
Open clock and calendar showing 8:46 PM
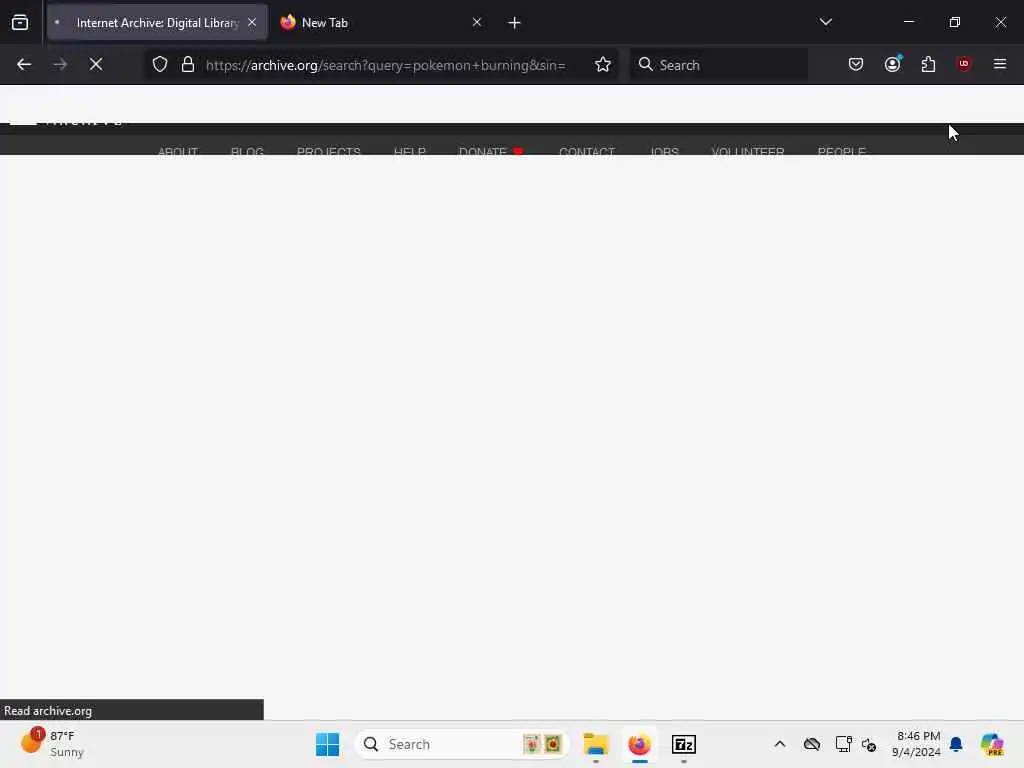click(917, 744)
